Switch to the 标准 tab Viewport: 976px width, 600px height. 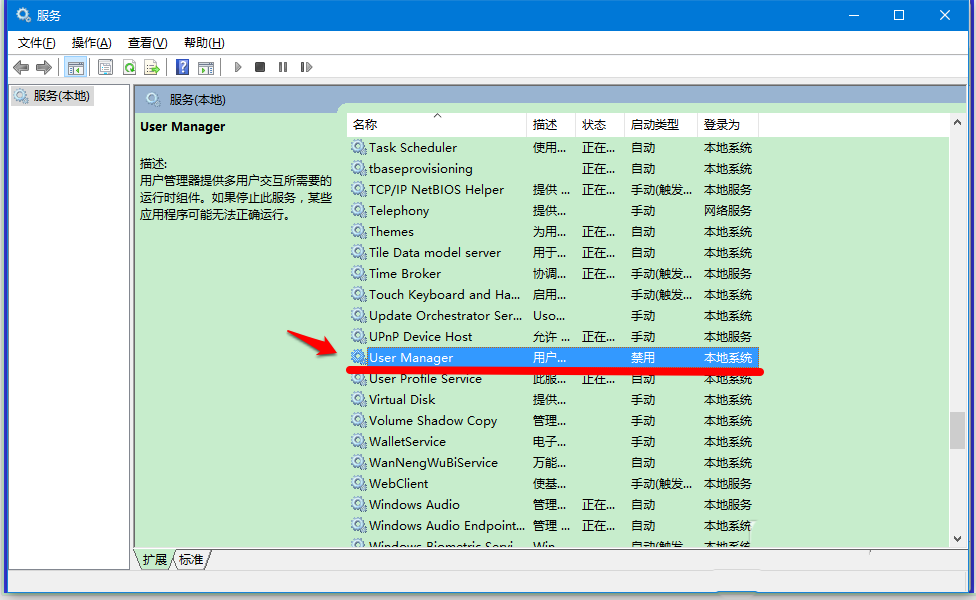tap(189, 559)
